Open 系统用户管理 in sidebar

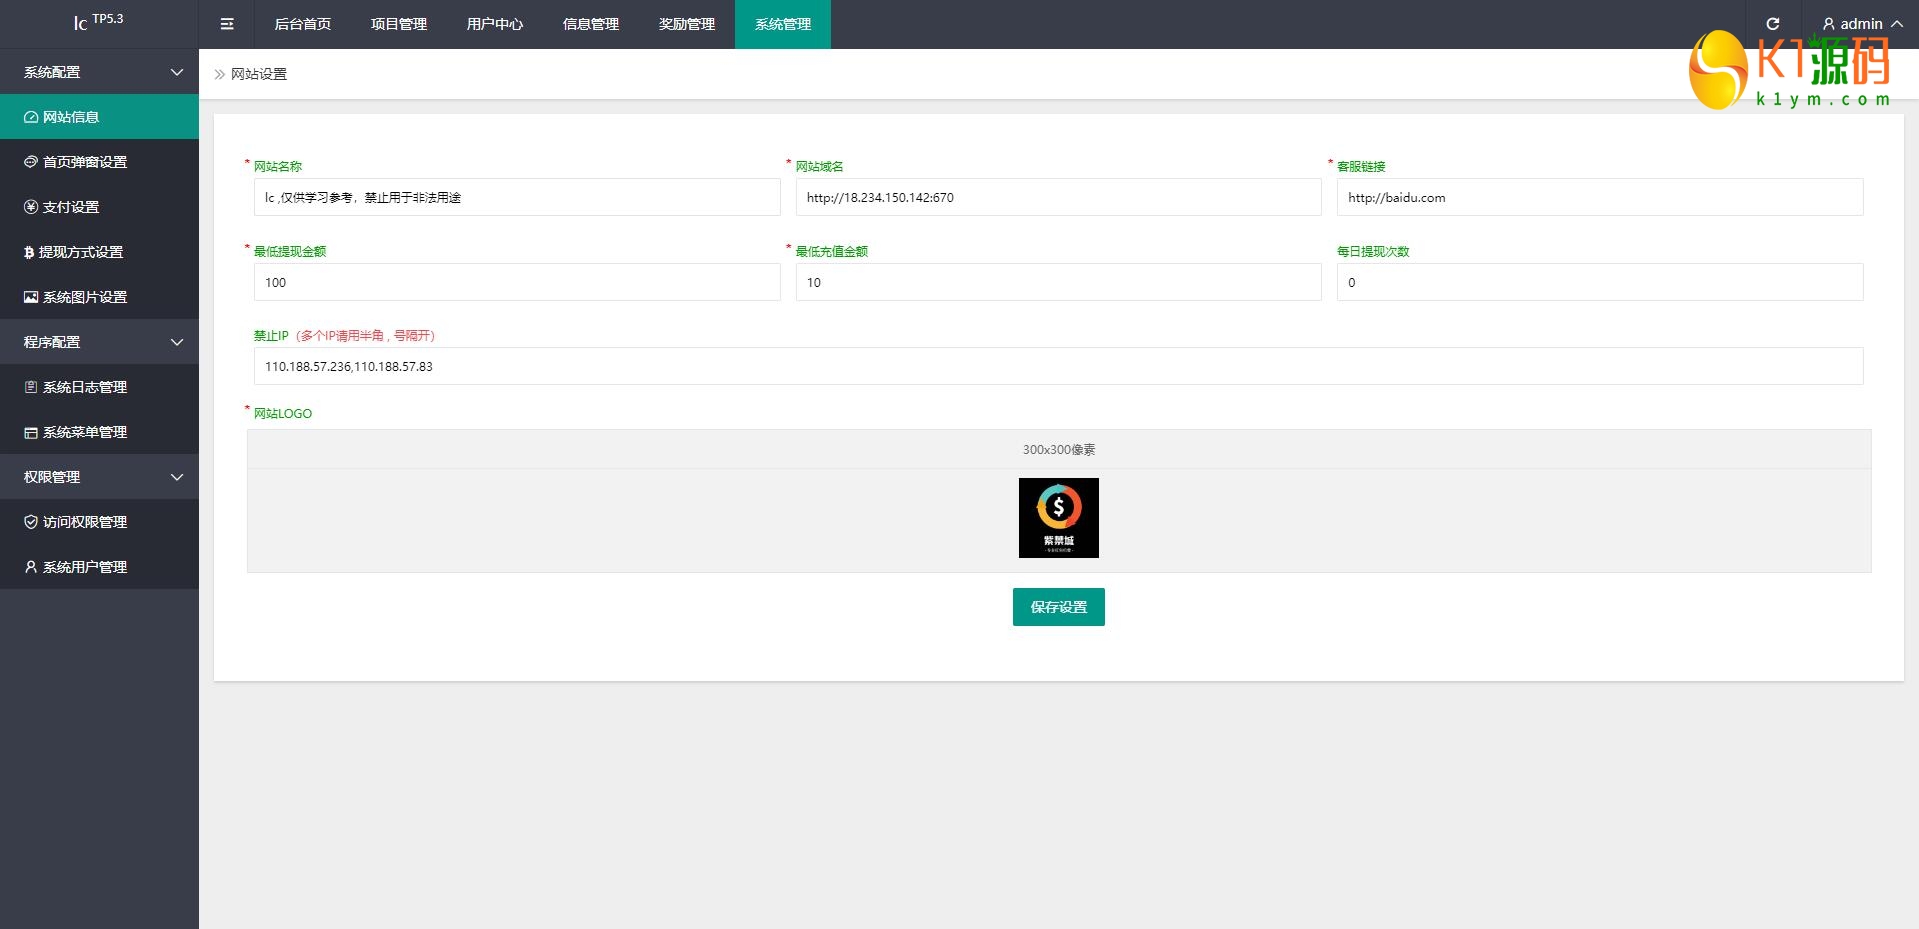pos(99,567)
